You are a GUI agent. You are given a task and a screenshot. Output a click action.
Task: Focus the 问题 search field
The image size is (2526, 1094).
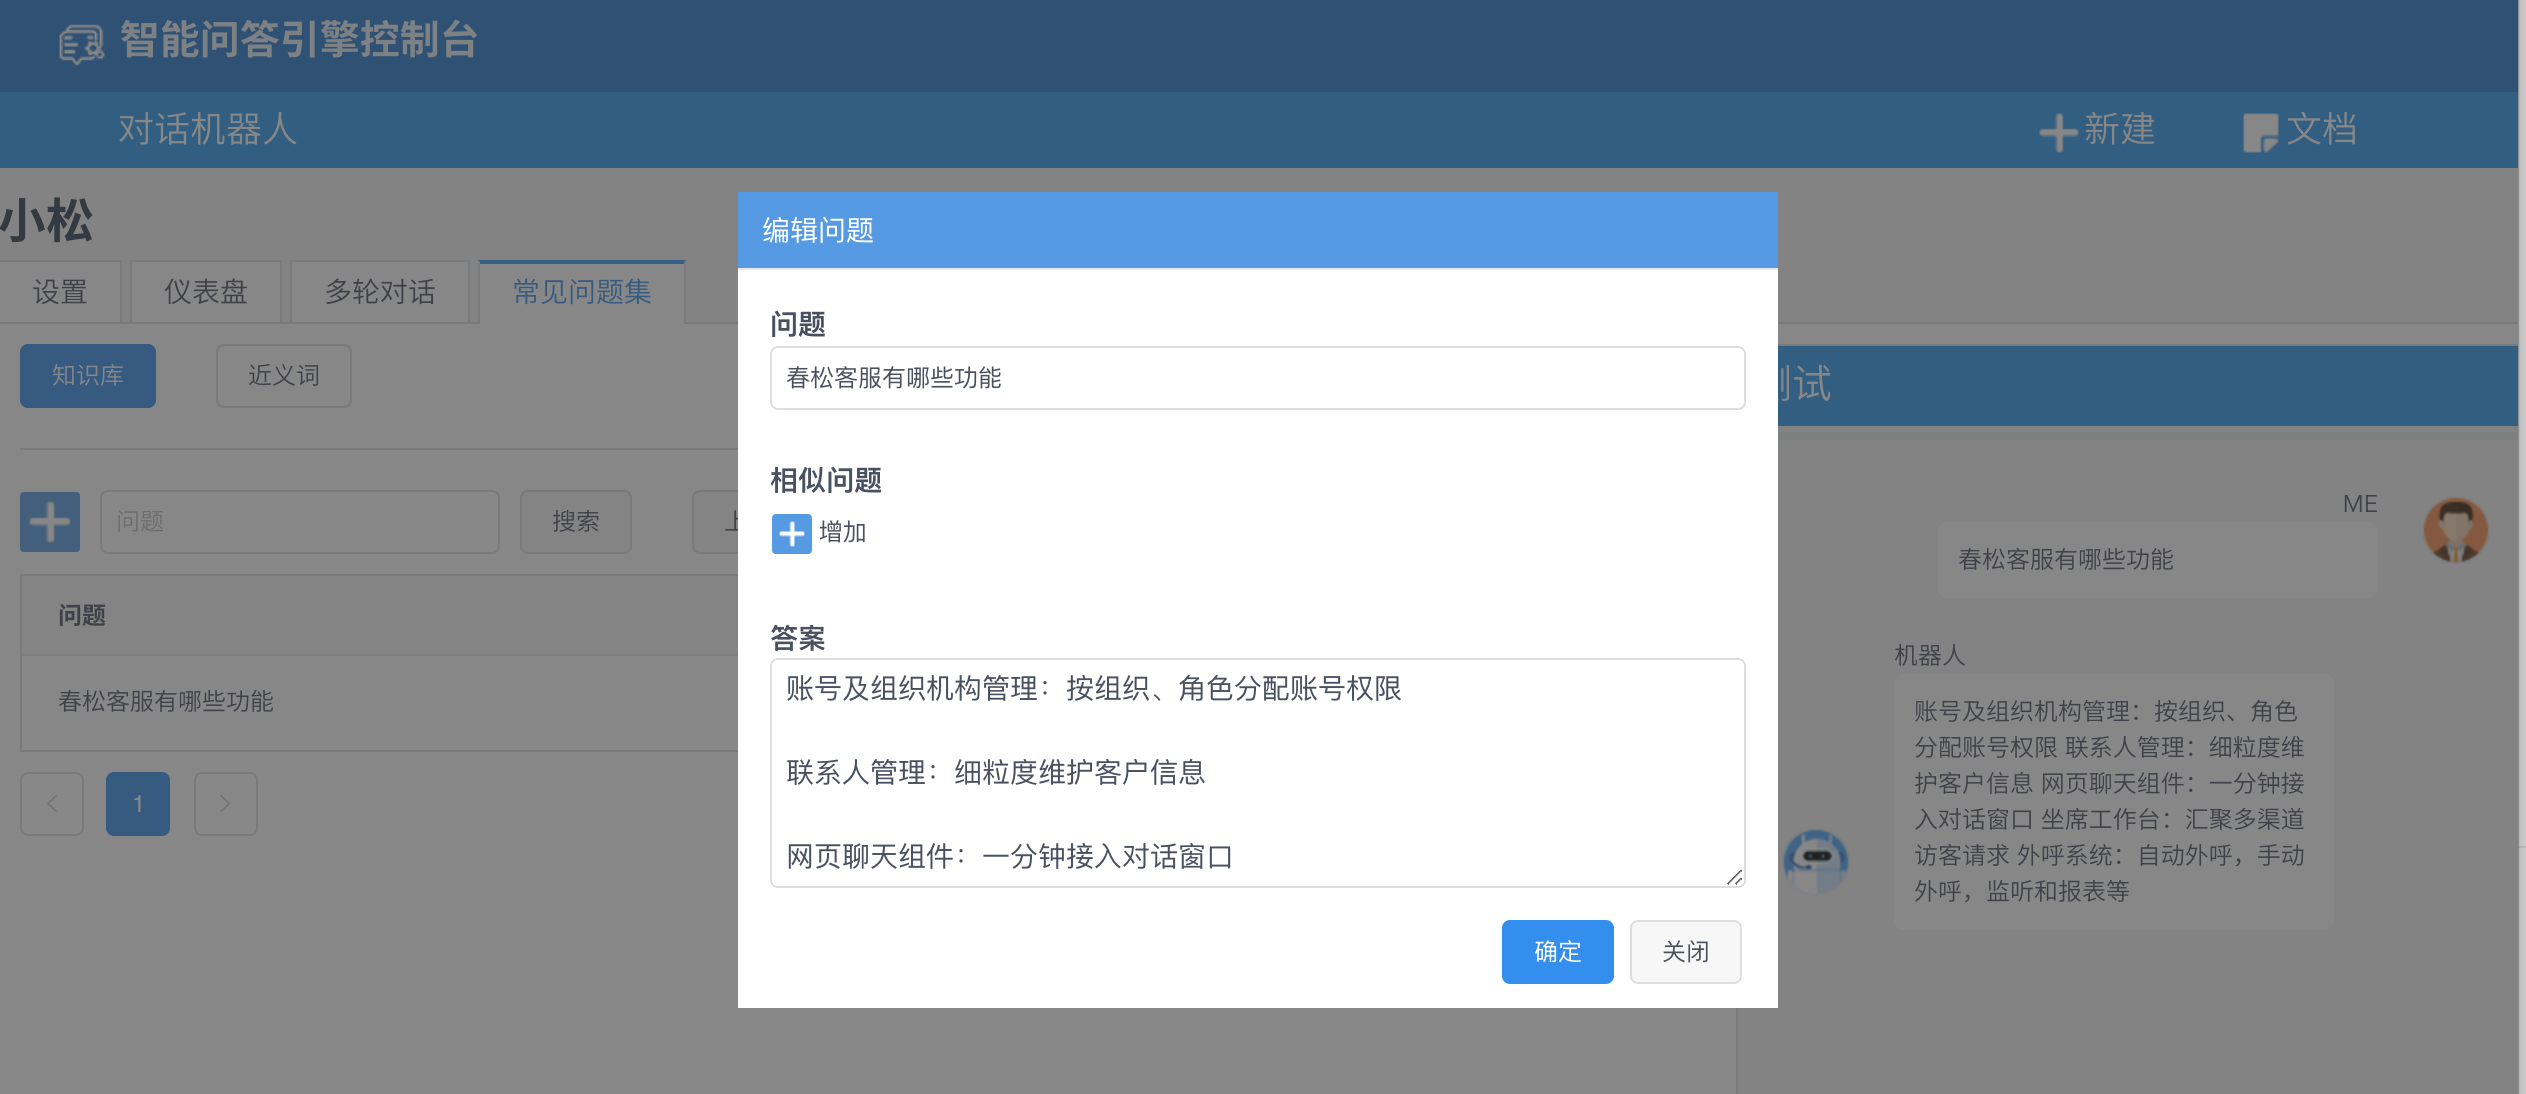pos(300,522)
